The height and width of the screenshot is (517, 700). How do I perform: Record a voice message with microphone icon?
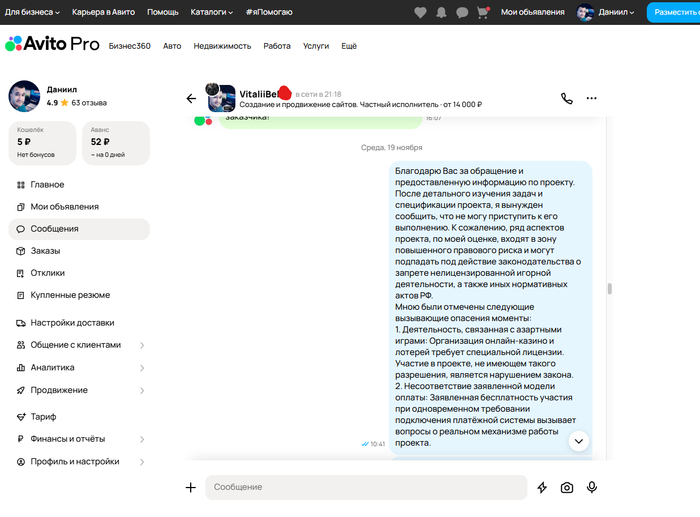click(x=592, y=487)
